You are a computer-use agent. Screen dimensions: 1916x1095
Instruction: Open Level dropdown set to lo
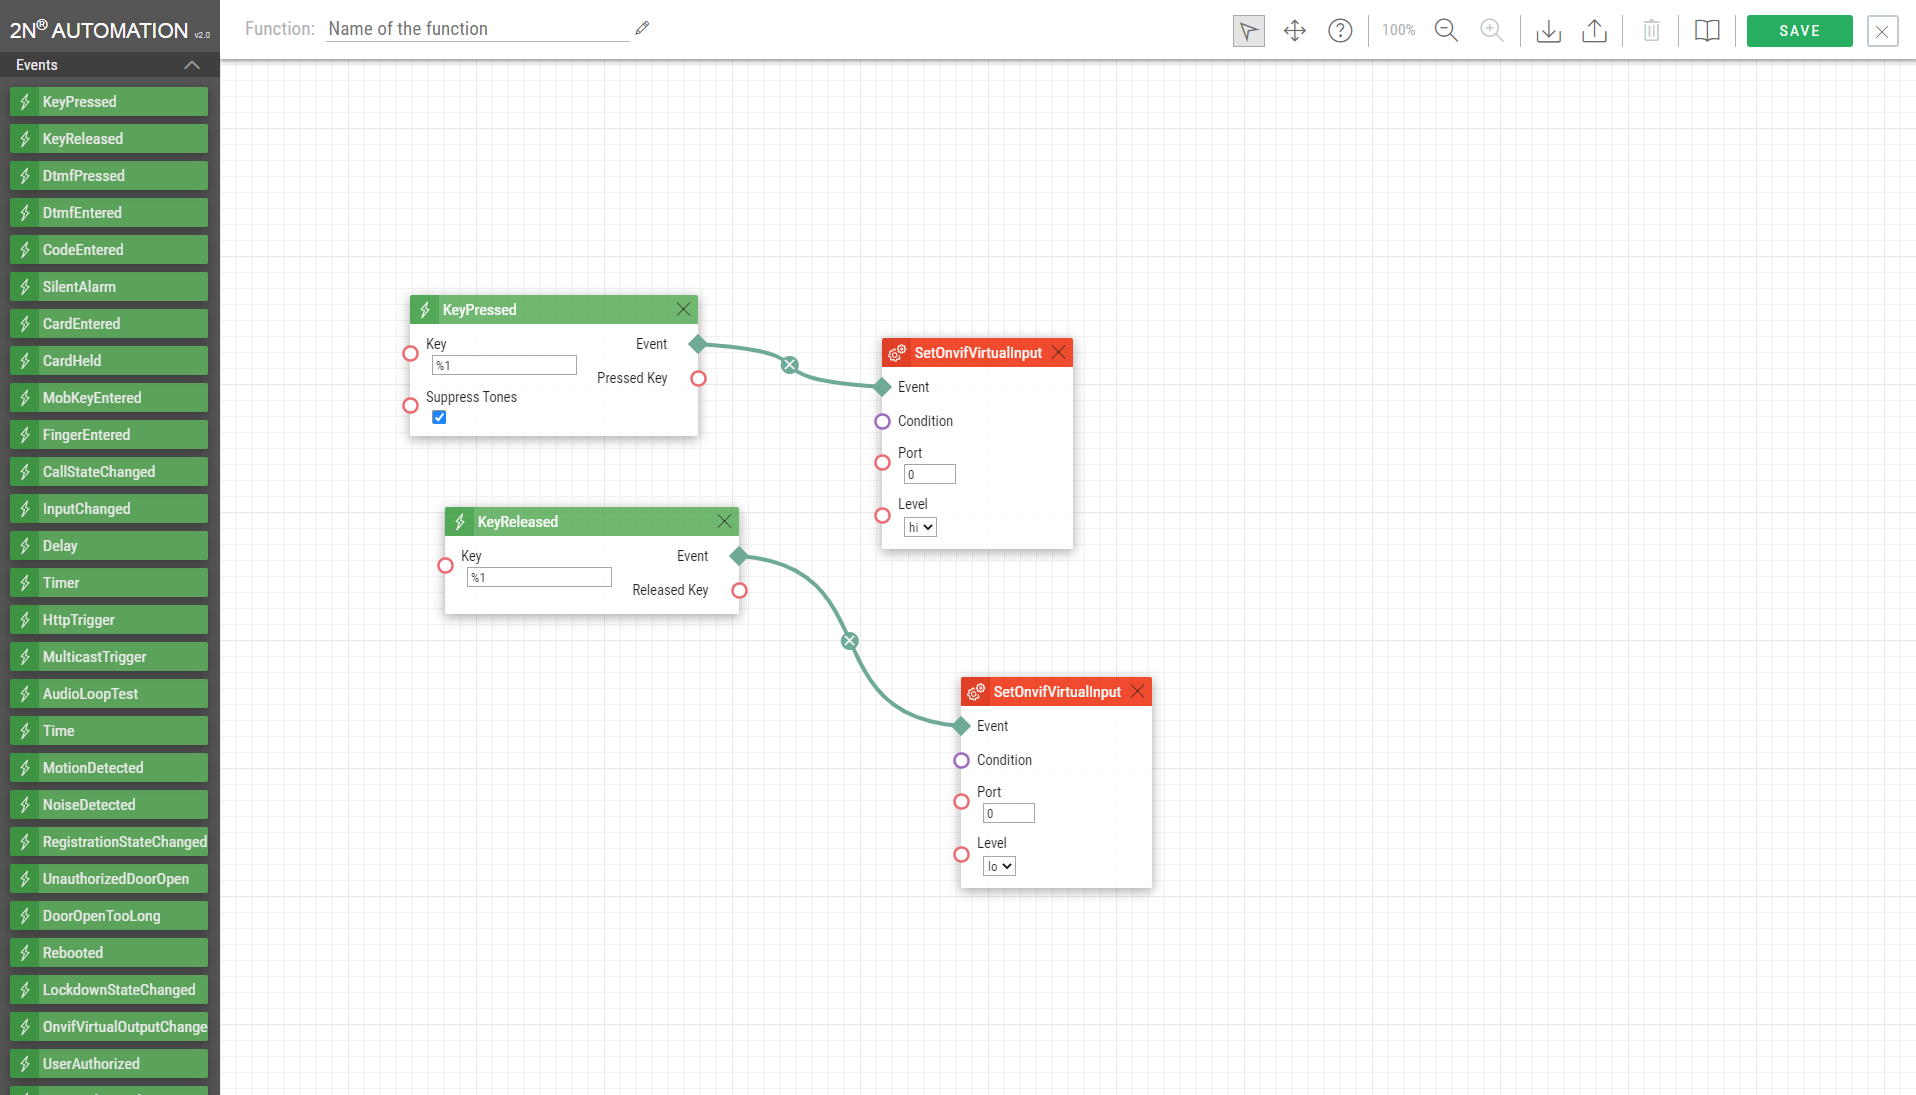tap(999, 866)
